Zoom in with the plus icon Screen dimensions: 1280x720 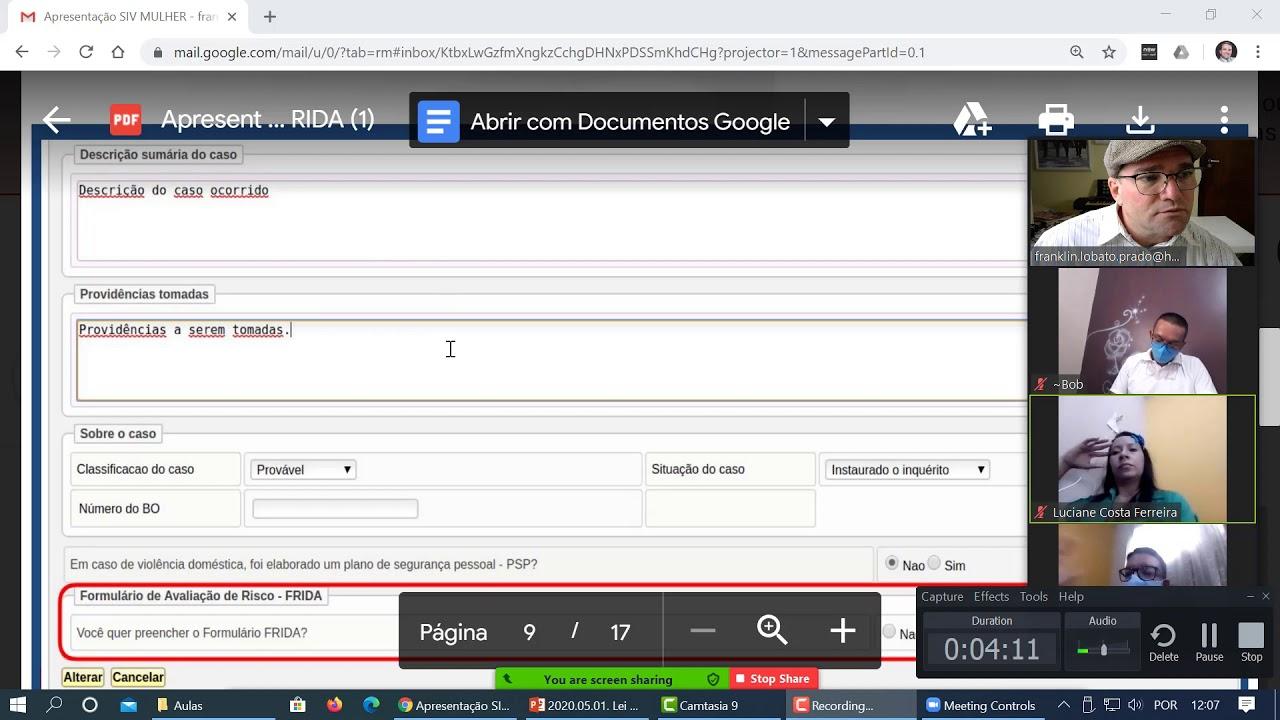842,631
